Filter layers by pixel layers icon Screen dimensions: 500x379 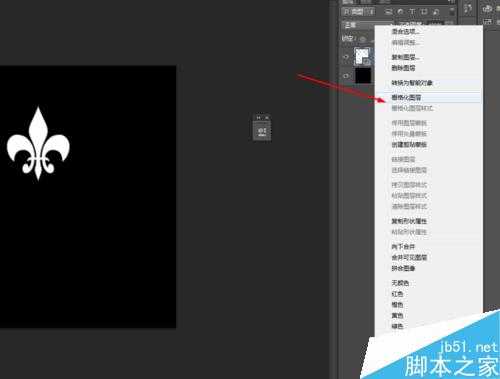[x=389, y=12]
